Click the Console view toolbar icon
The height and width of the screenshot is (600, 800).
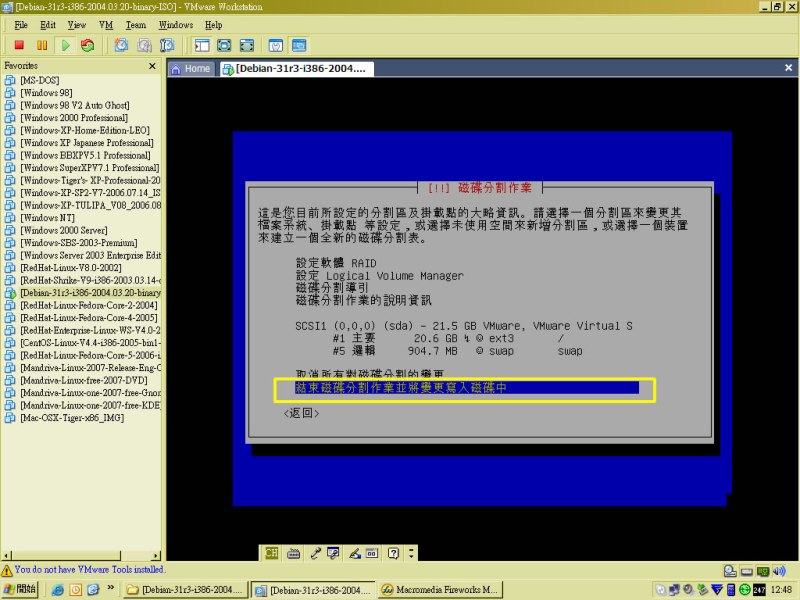click(299, 45)
